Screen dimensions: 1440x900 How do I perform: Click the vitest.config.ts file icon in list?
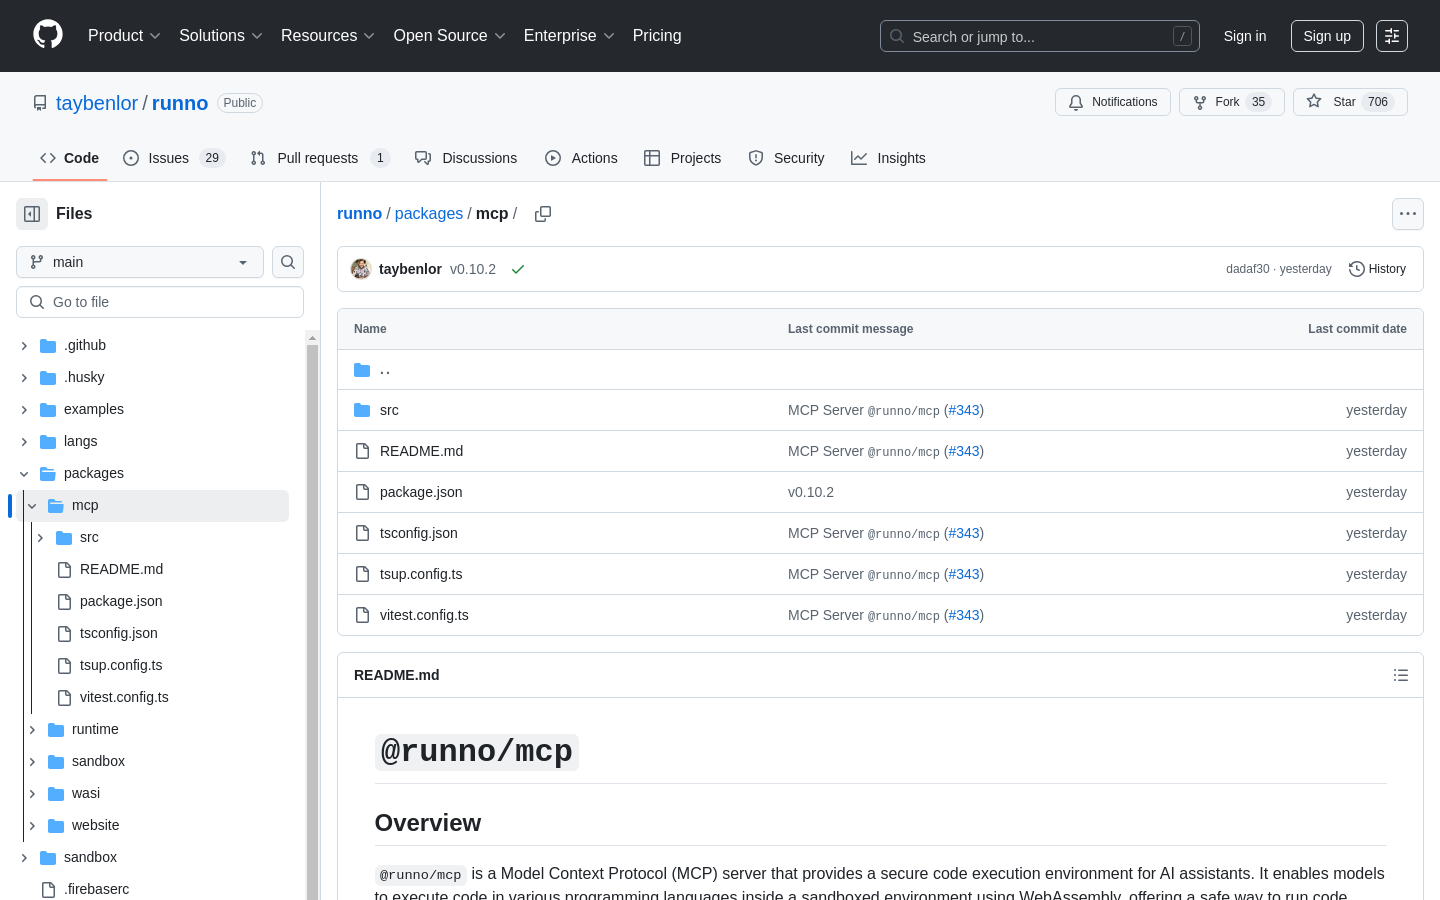coord(363,615)
